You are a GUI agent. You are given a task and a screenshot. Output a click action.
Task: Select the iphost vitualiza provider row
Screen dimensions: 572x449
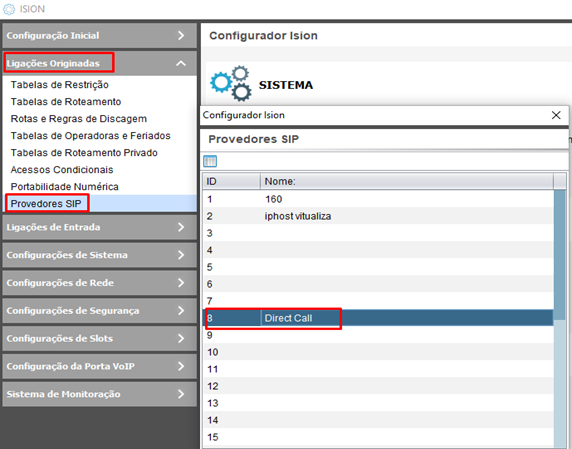click(x=378, y=216)
